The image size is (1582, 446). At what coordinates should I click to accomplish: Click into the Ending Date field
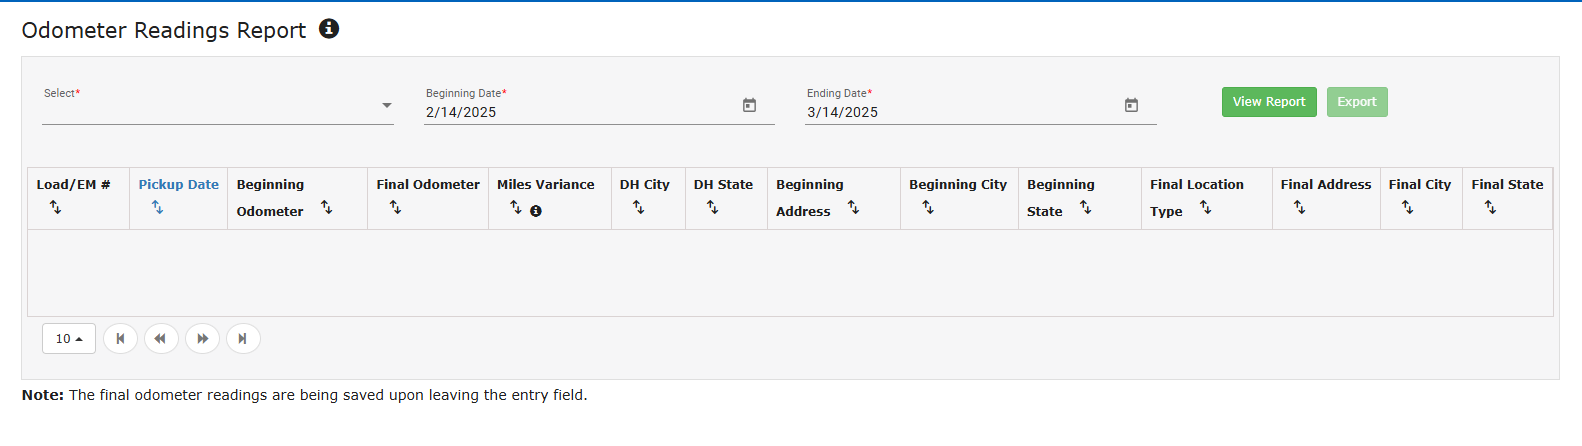pyautogui.click(x=960, y=112)
